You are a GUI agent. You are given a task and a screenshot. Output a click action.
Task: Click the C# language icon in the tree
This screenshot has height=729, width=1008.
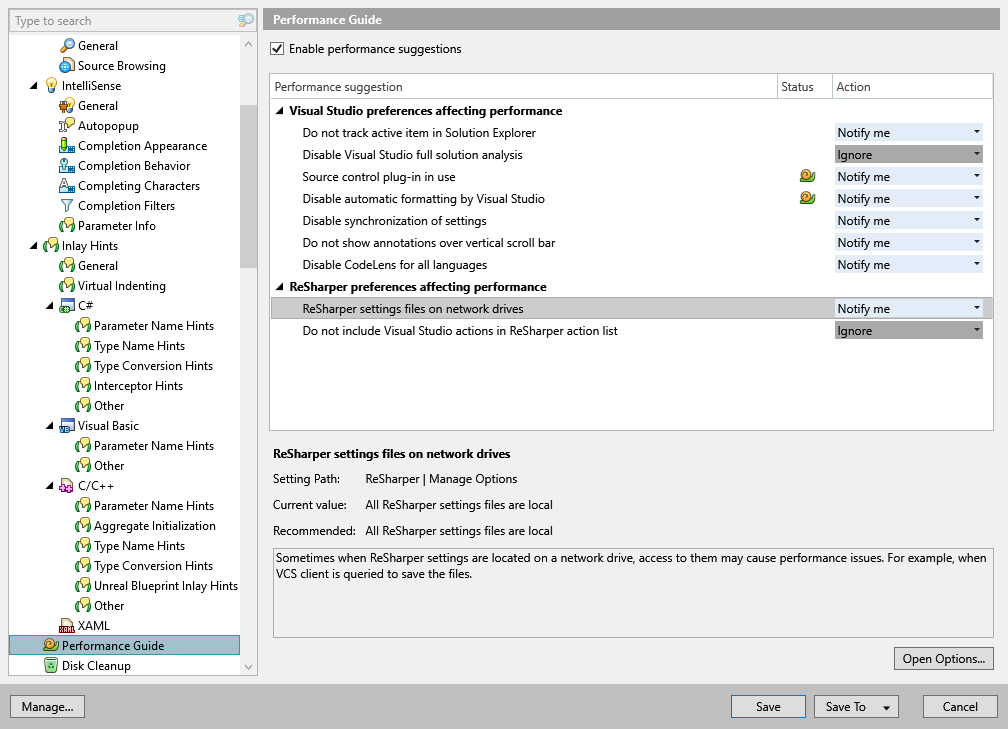(67, 305)
